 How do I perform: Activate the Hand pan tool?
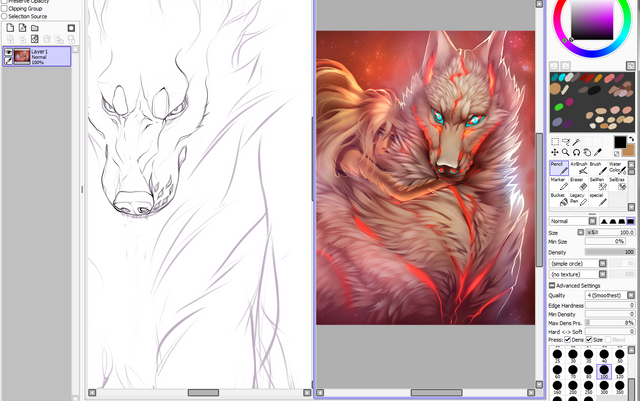click(587, 152)
